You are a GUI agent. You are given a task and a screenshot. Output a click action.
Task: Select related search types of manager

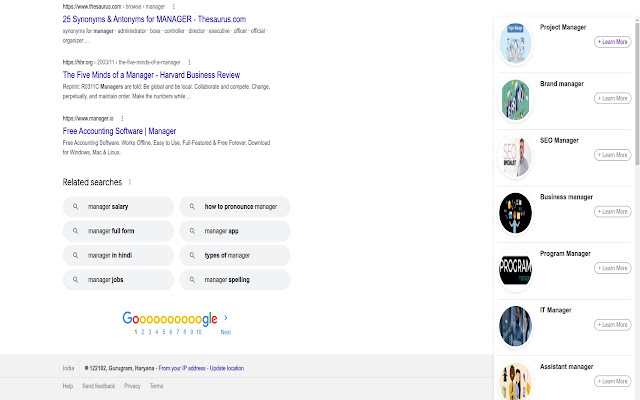(235, 256)
